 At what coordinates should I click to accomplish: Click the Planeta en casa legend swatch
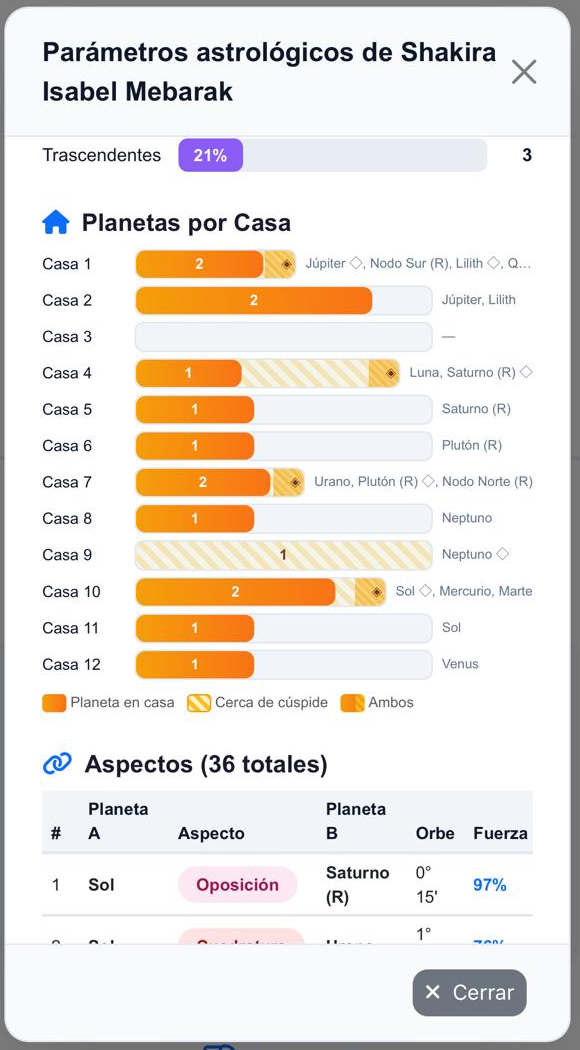[54, 703]
